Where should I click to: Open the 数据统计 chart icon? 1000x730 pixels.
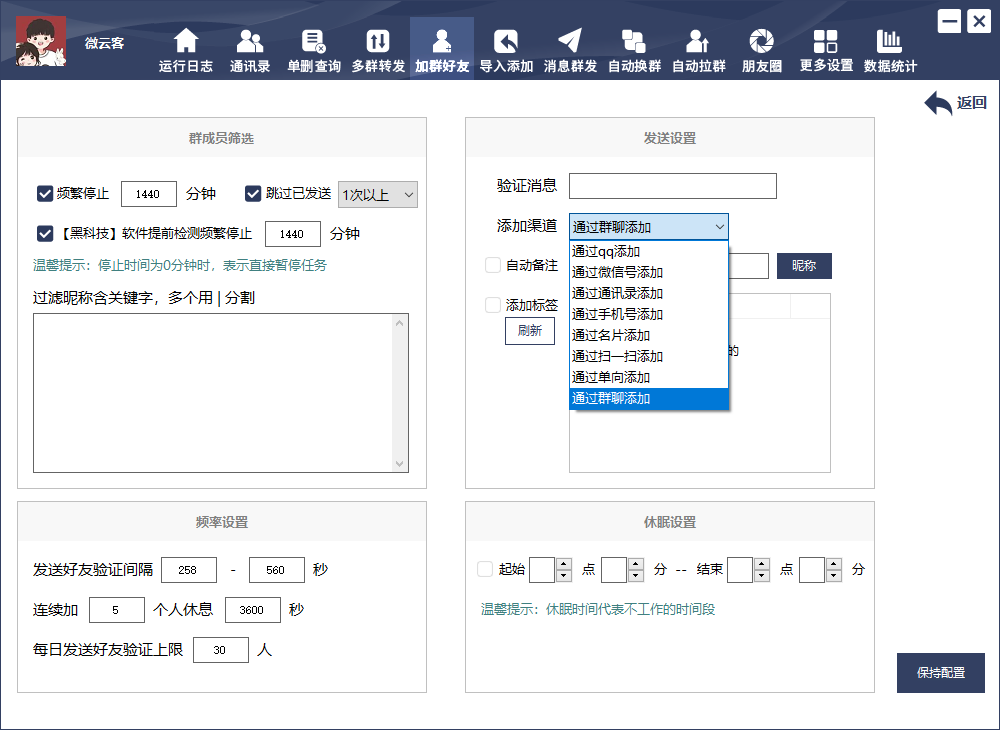coord(889,41)
